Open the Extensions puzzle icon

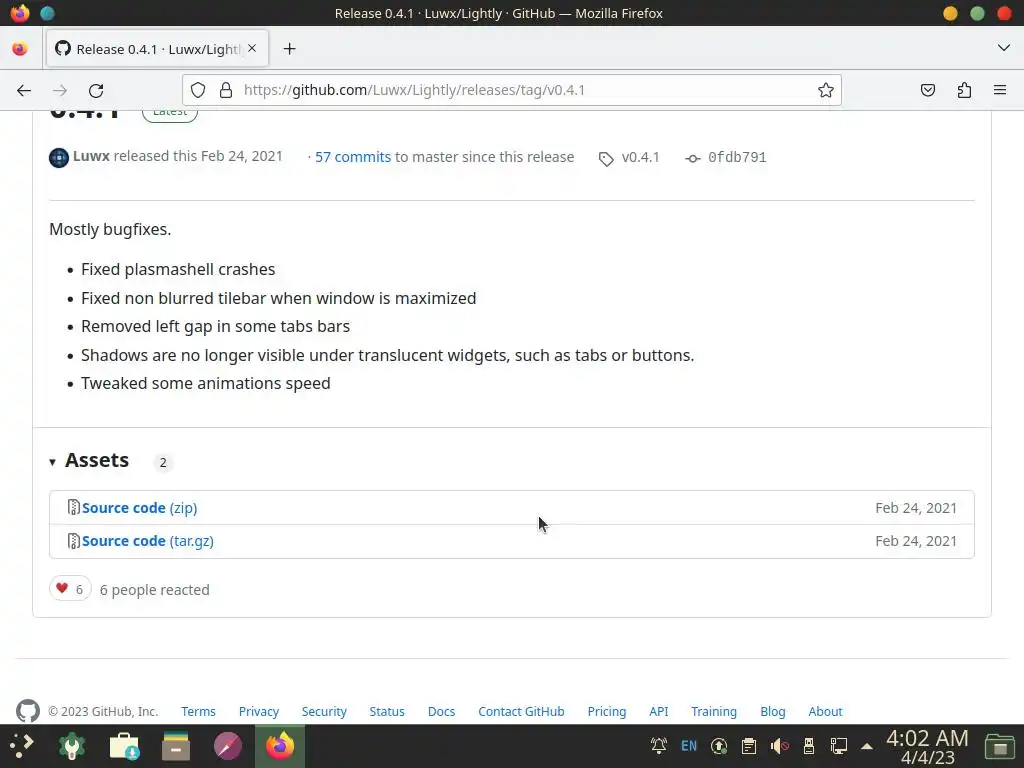coord(964,90)
